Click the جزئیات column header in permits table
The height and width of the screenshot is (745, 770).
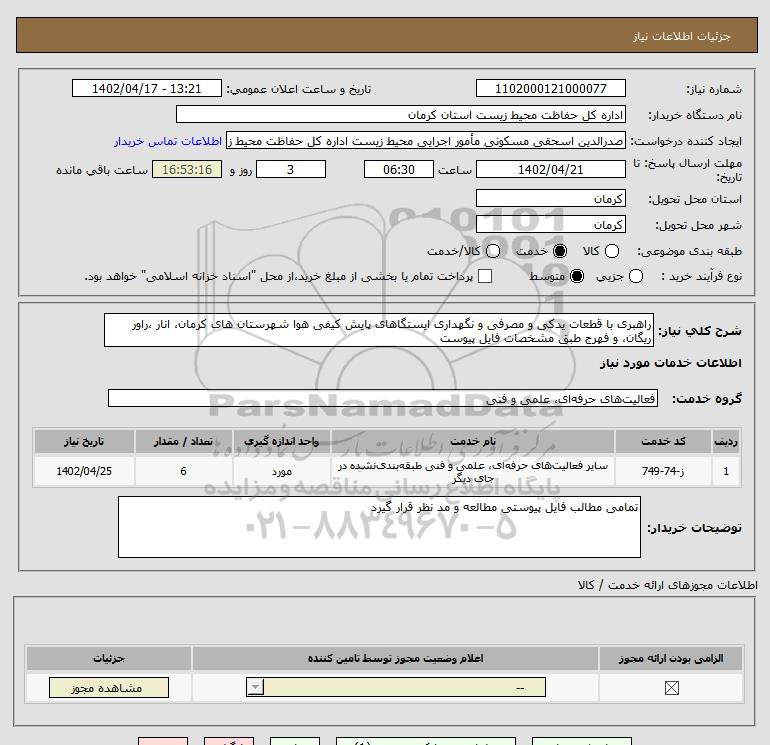[x=109, y=658]
